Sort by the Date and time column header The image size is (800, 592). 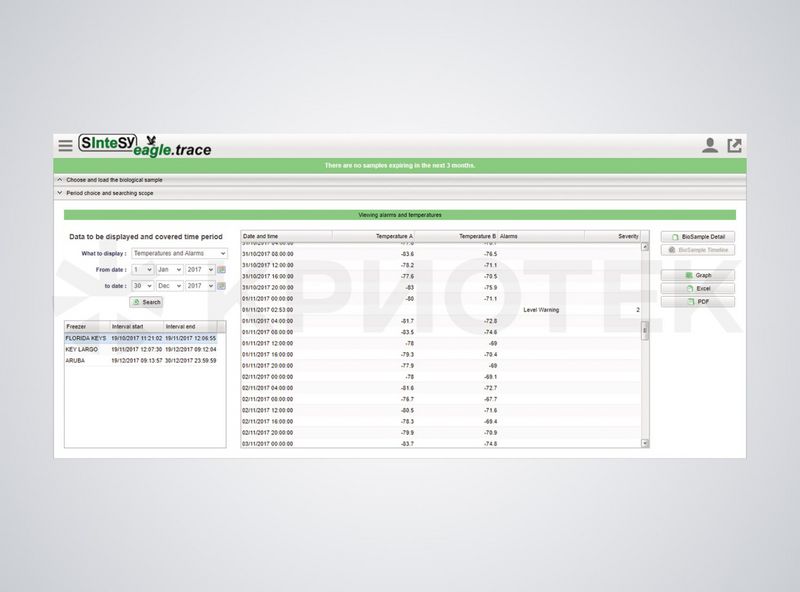click(x=287, y=236)
